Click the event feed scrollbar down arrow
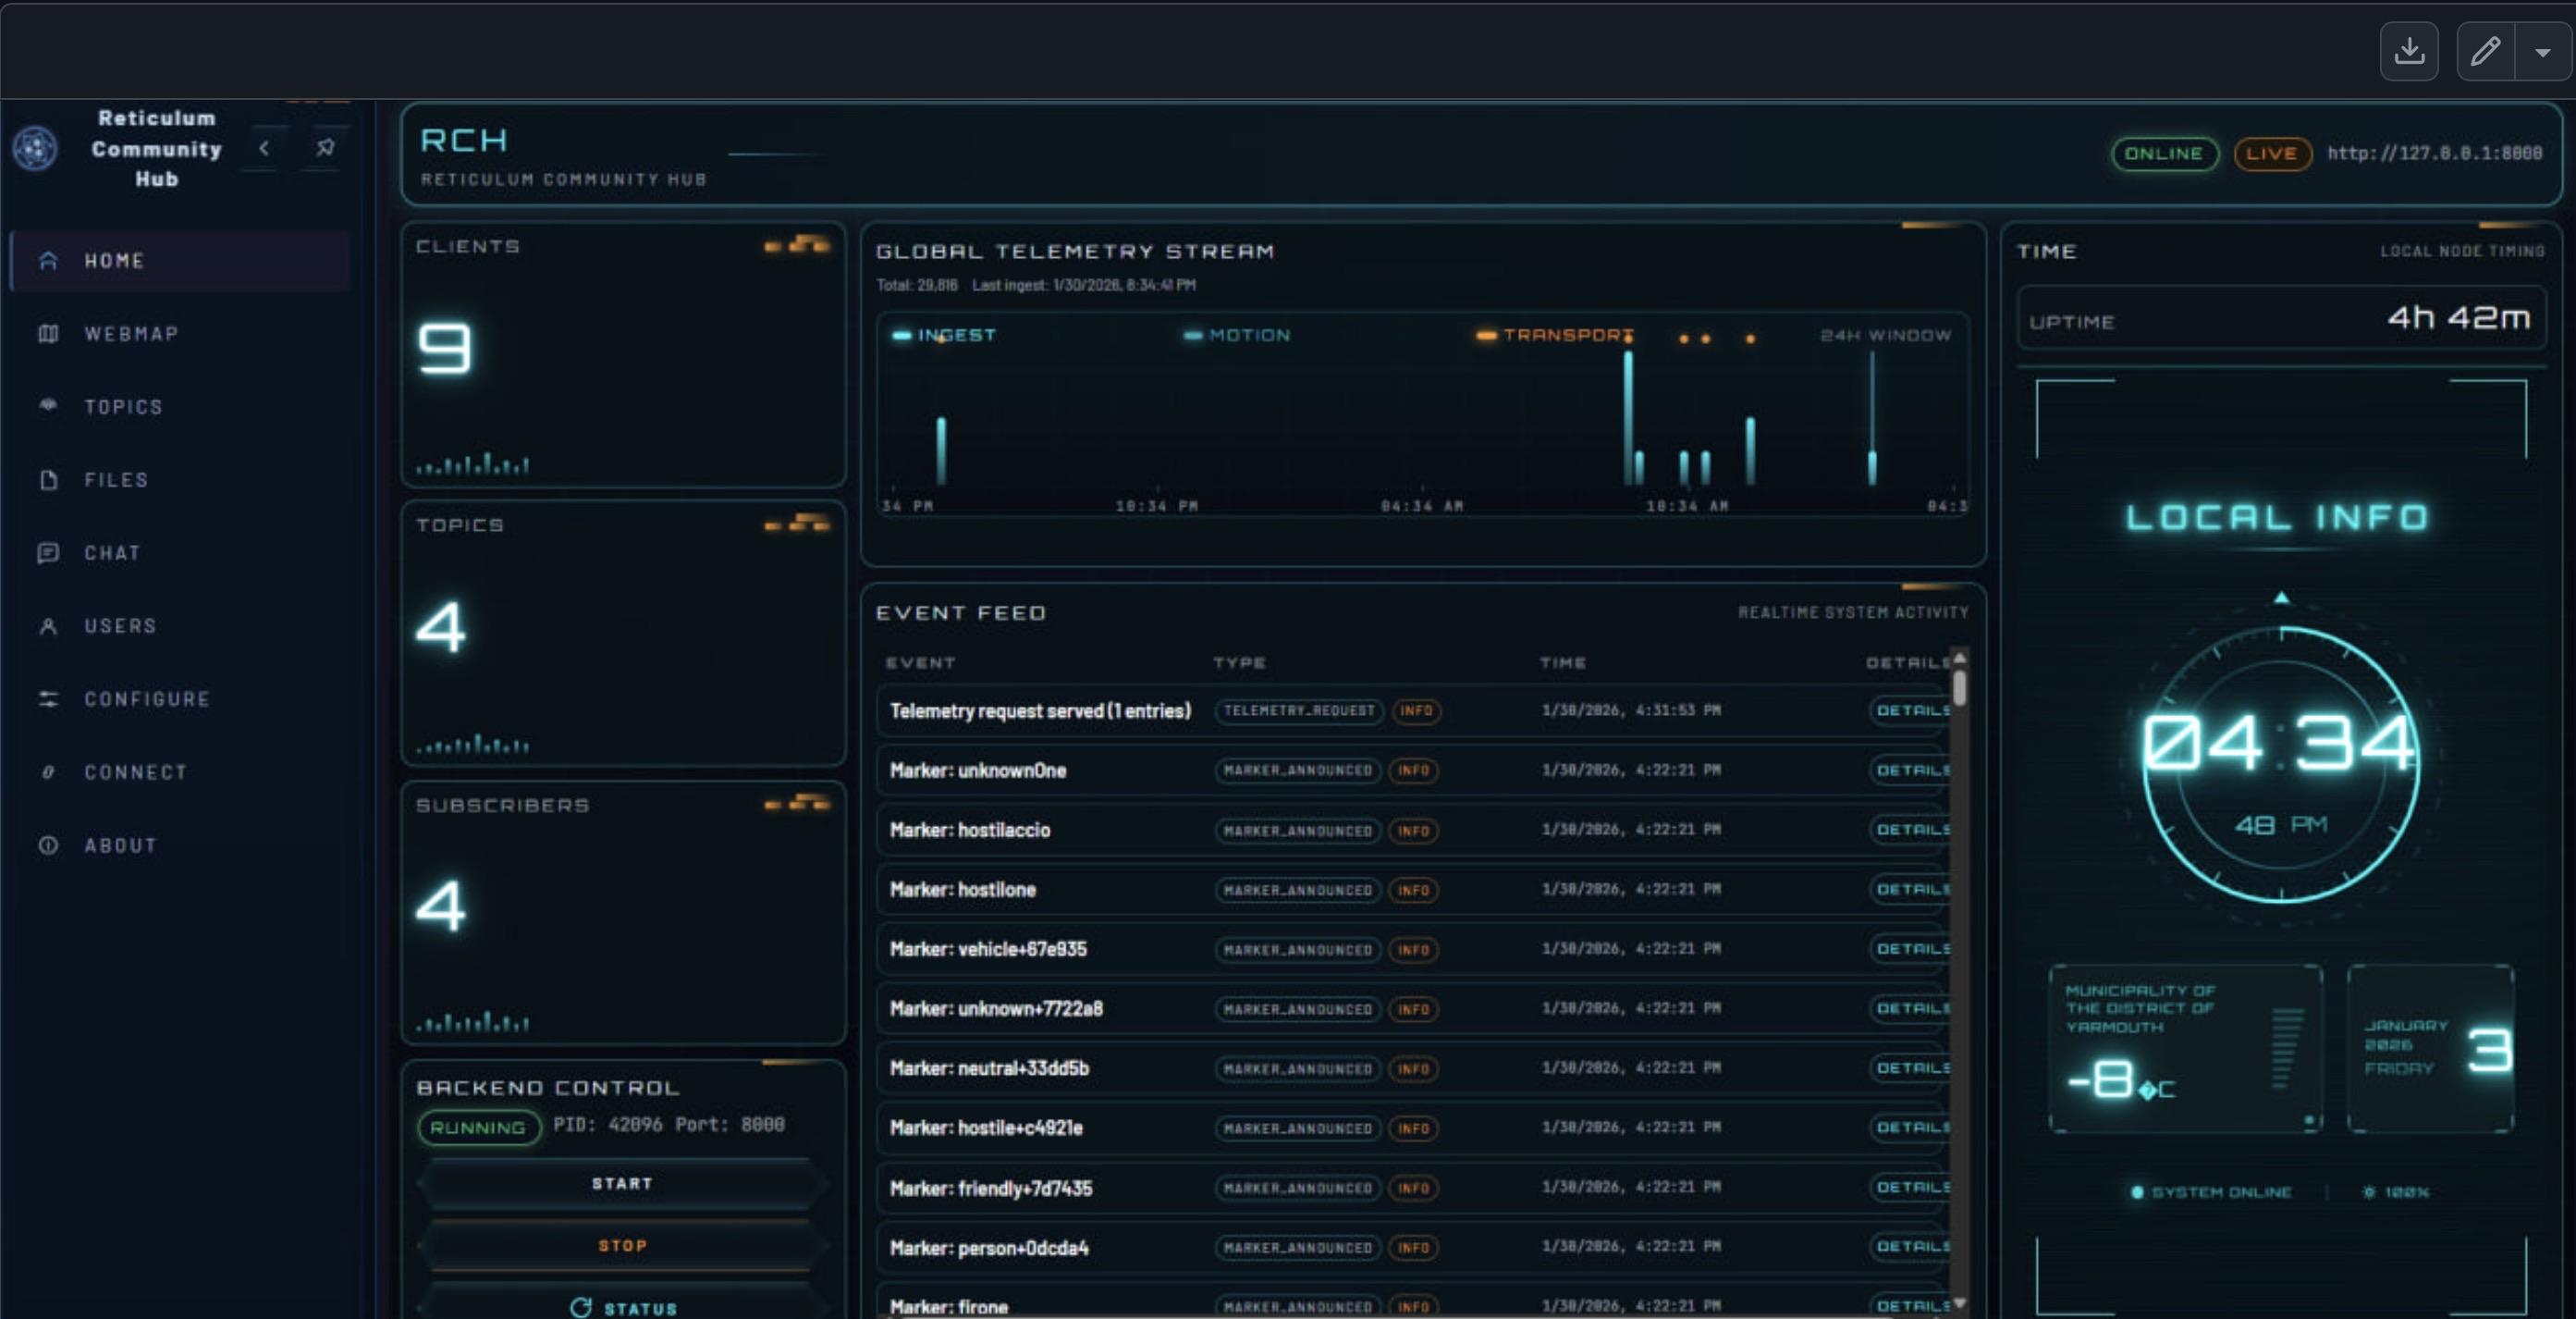Screen dimensions: 2576x1319 coord(1959,1302)
